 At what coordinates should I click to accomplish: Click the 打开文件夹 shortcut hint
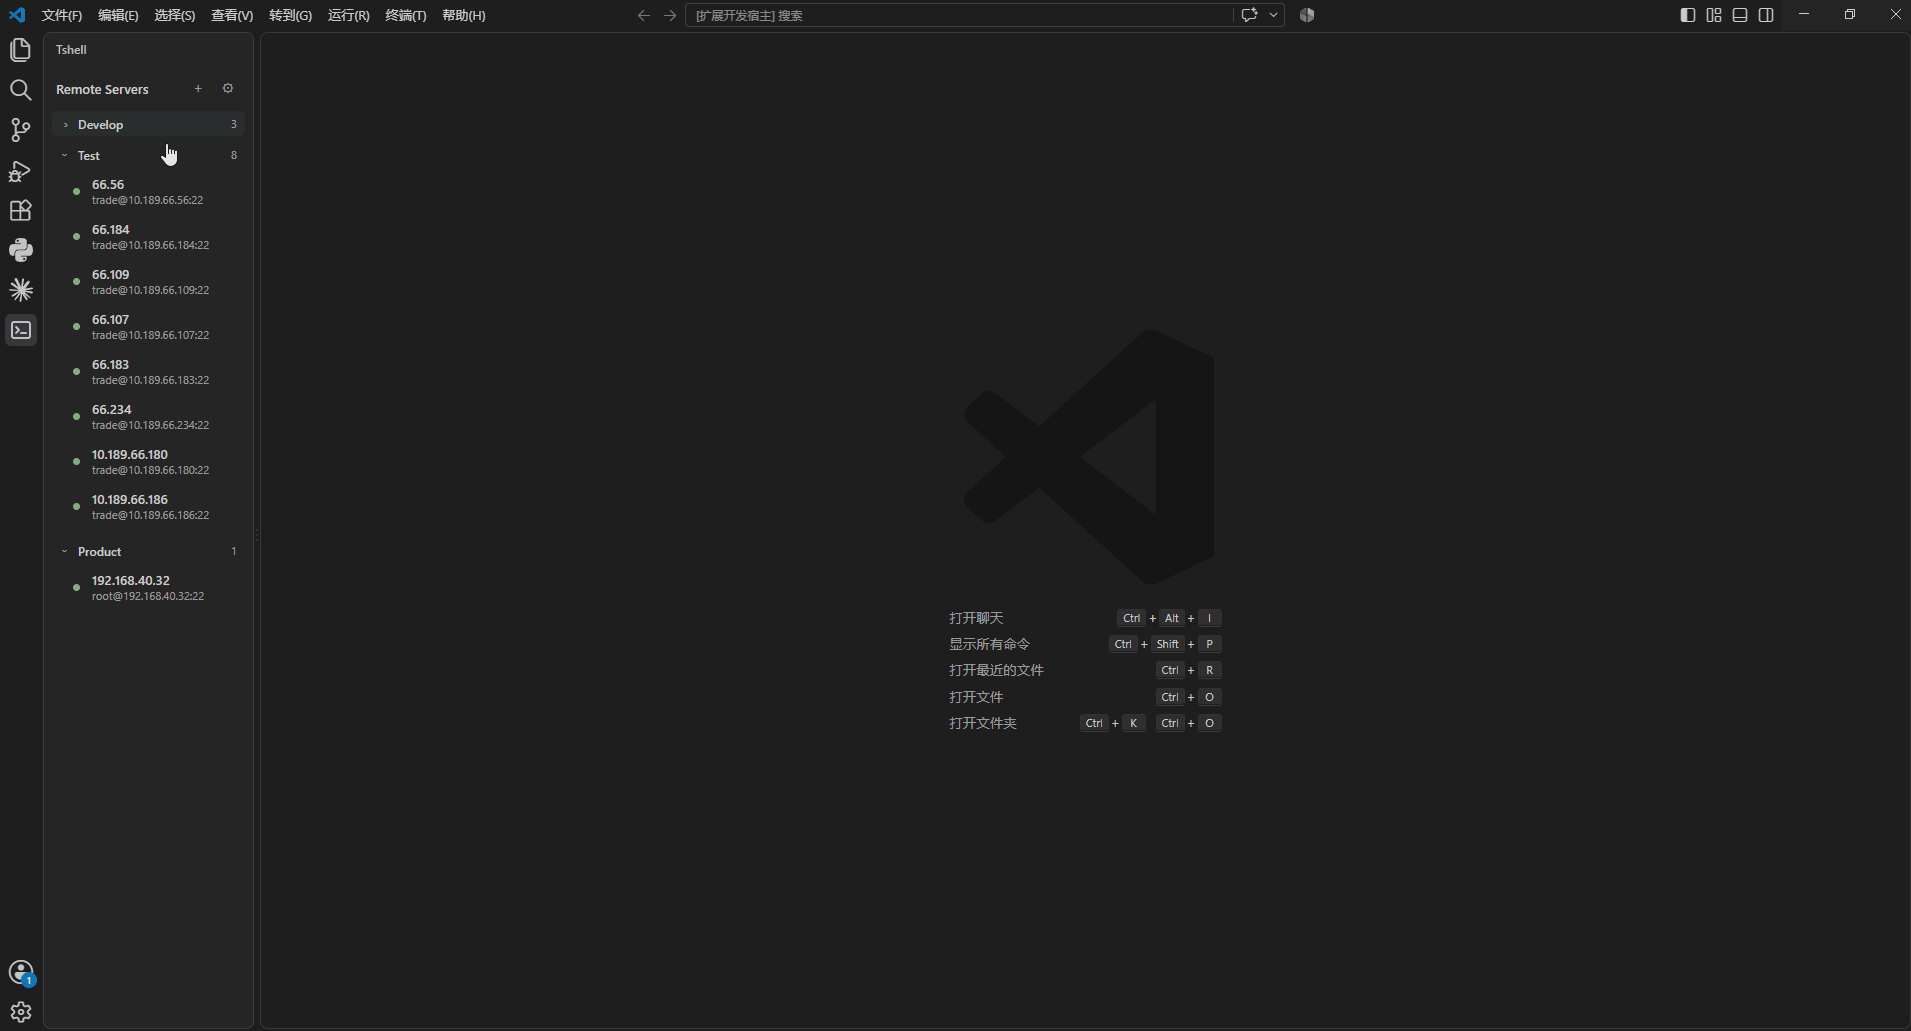1085,723
